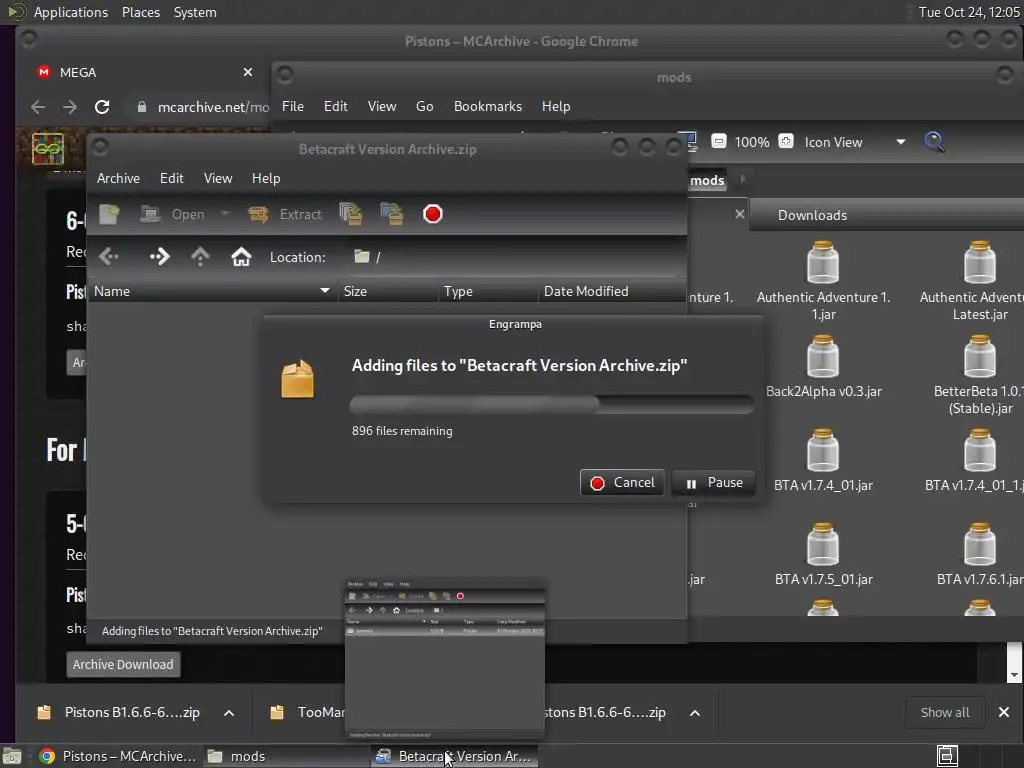Viewport: 1024px width, 768px height.
Task: Go to archive home location
Action: pos(241,257)
